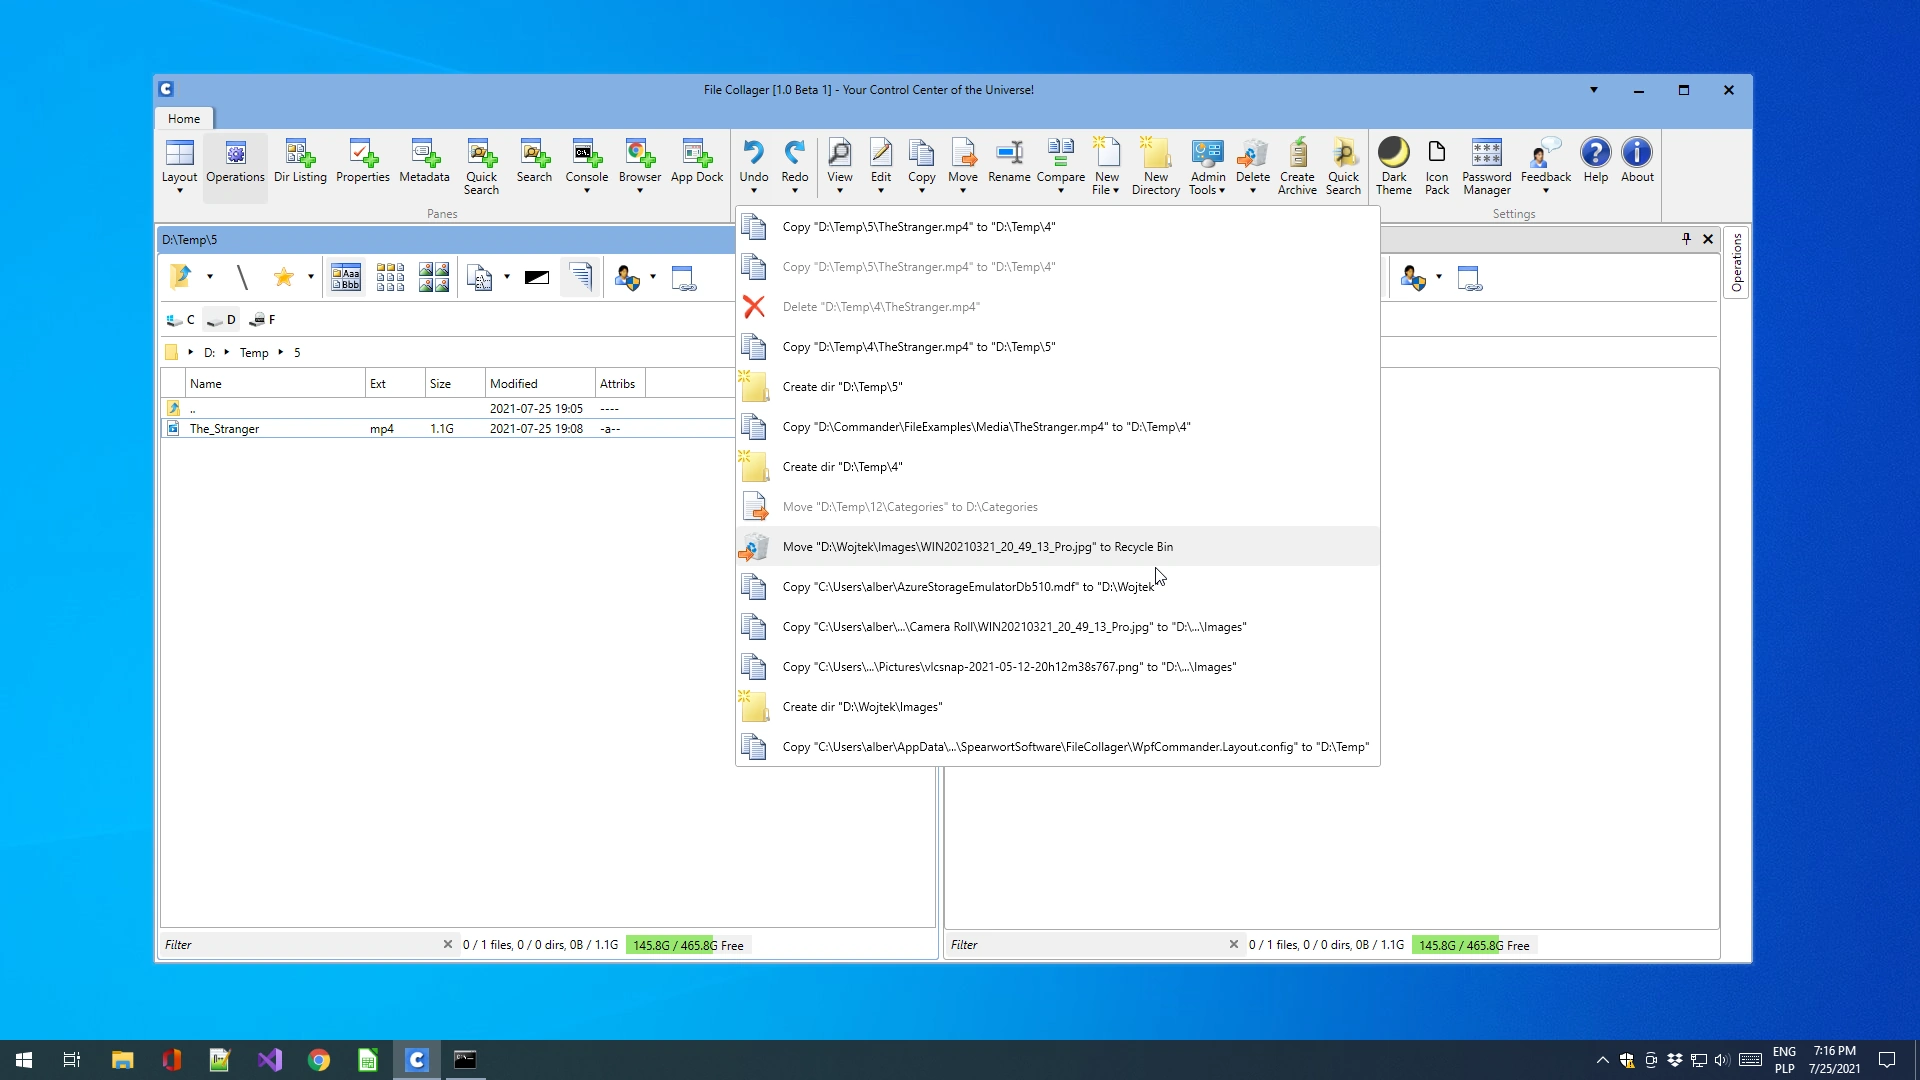1920x1080 pixels.
Task: Click the Temp breadcrumb segment
Action: [254, 352]
